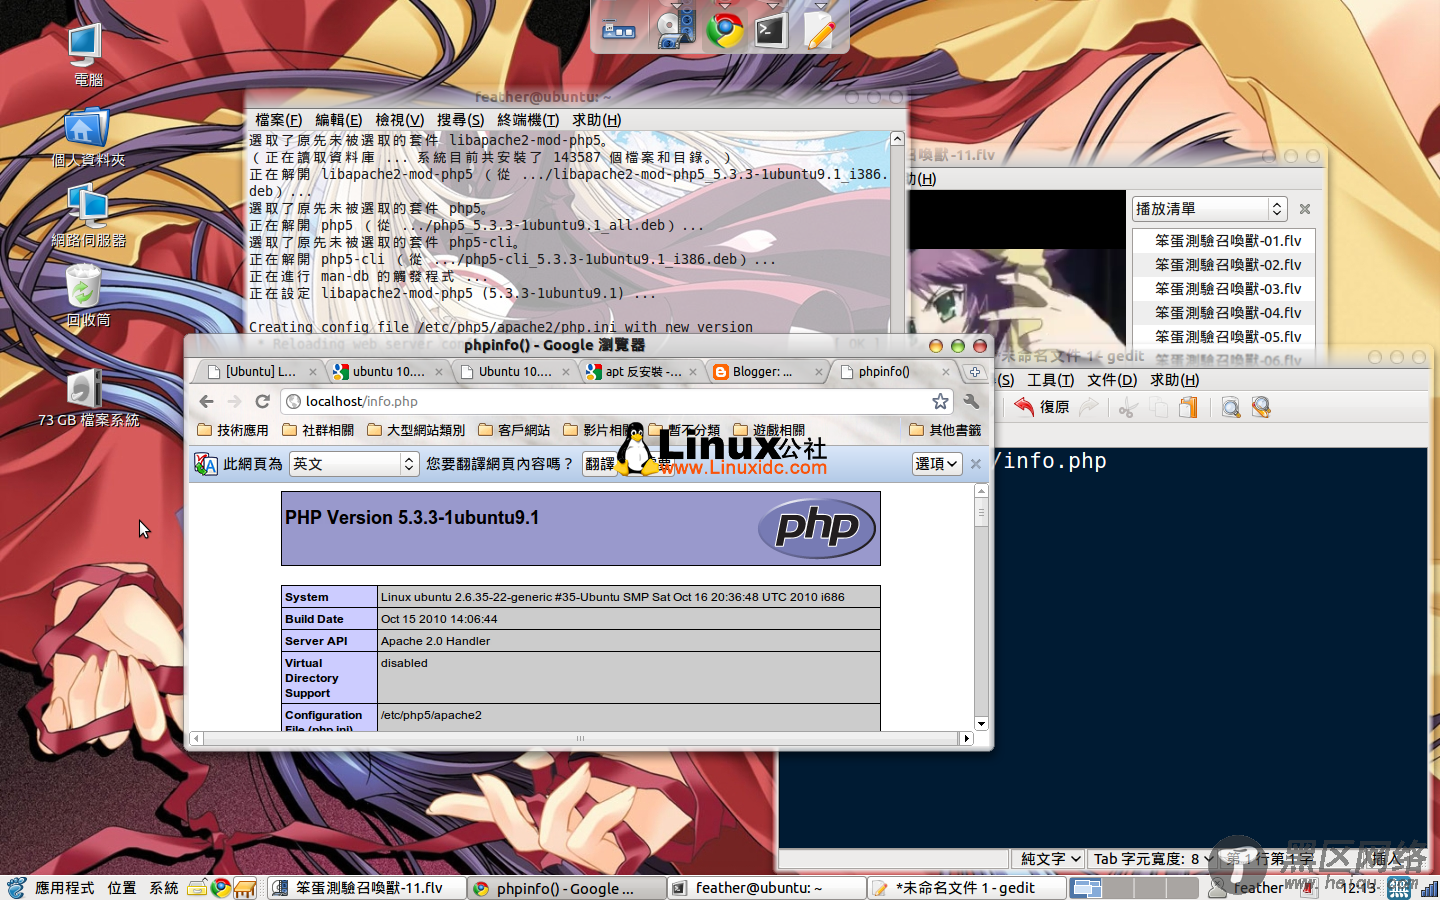Launch the terminal from the top dock
Image resolution: width=1440 pixels, height=900 pixels.
[x=771, y=31]
